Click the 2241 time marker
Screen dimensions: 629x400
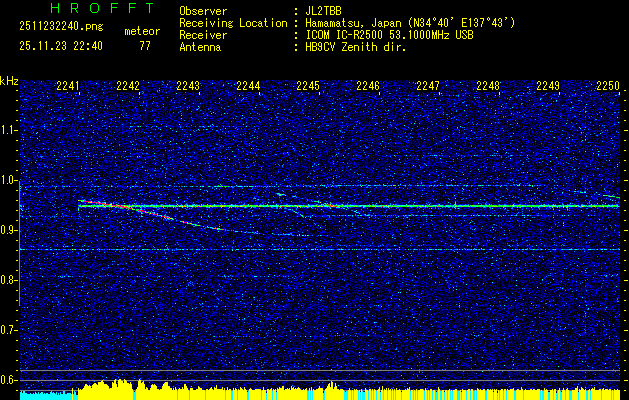(x=68, y=87)
